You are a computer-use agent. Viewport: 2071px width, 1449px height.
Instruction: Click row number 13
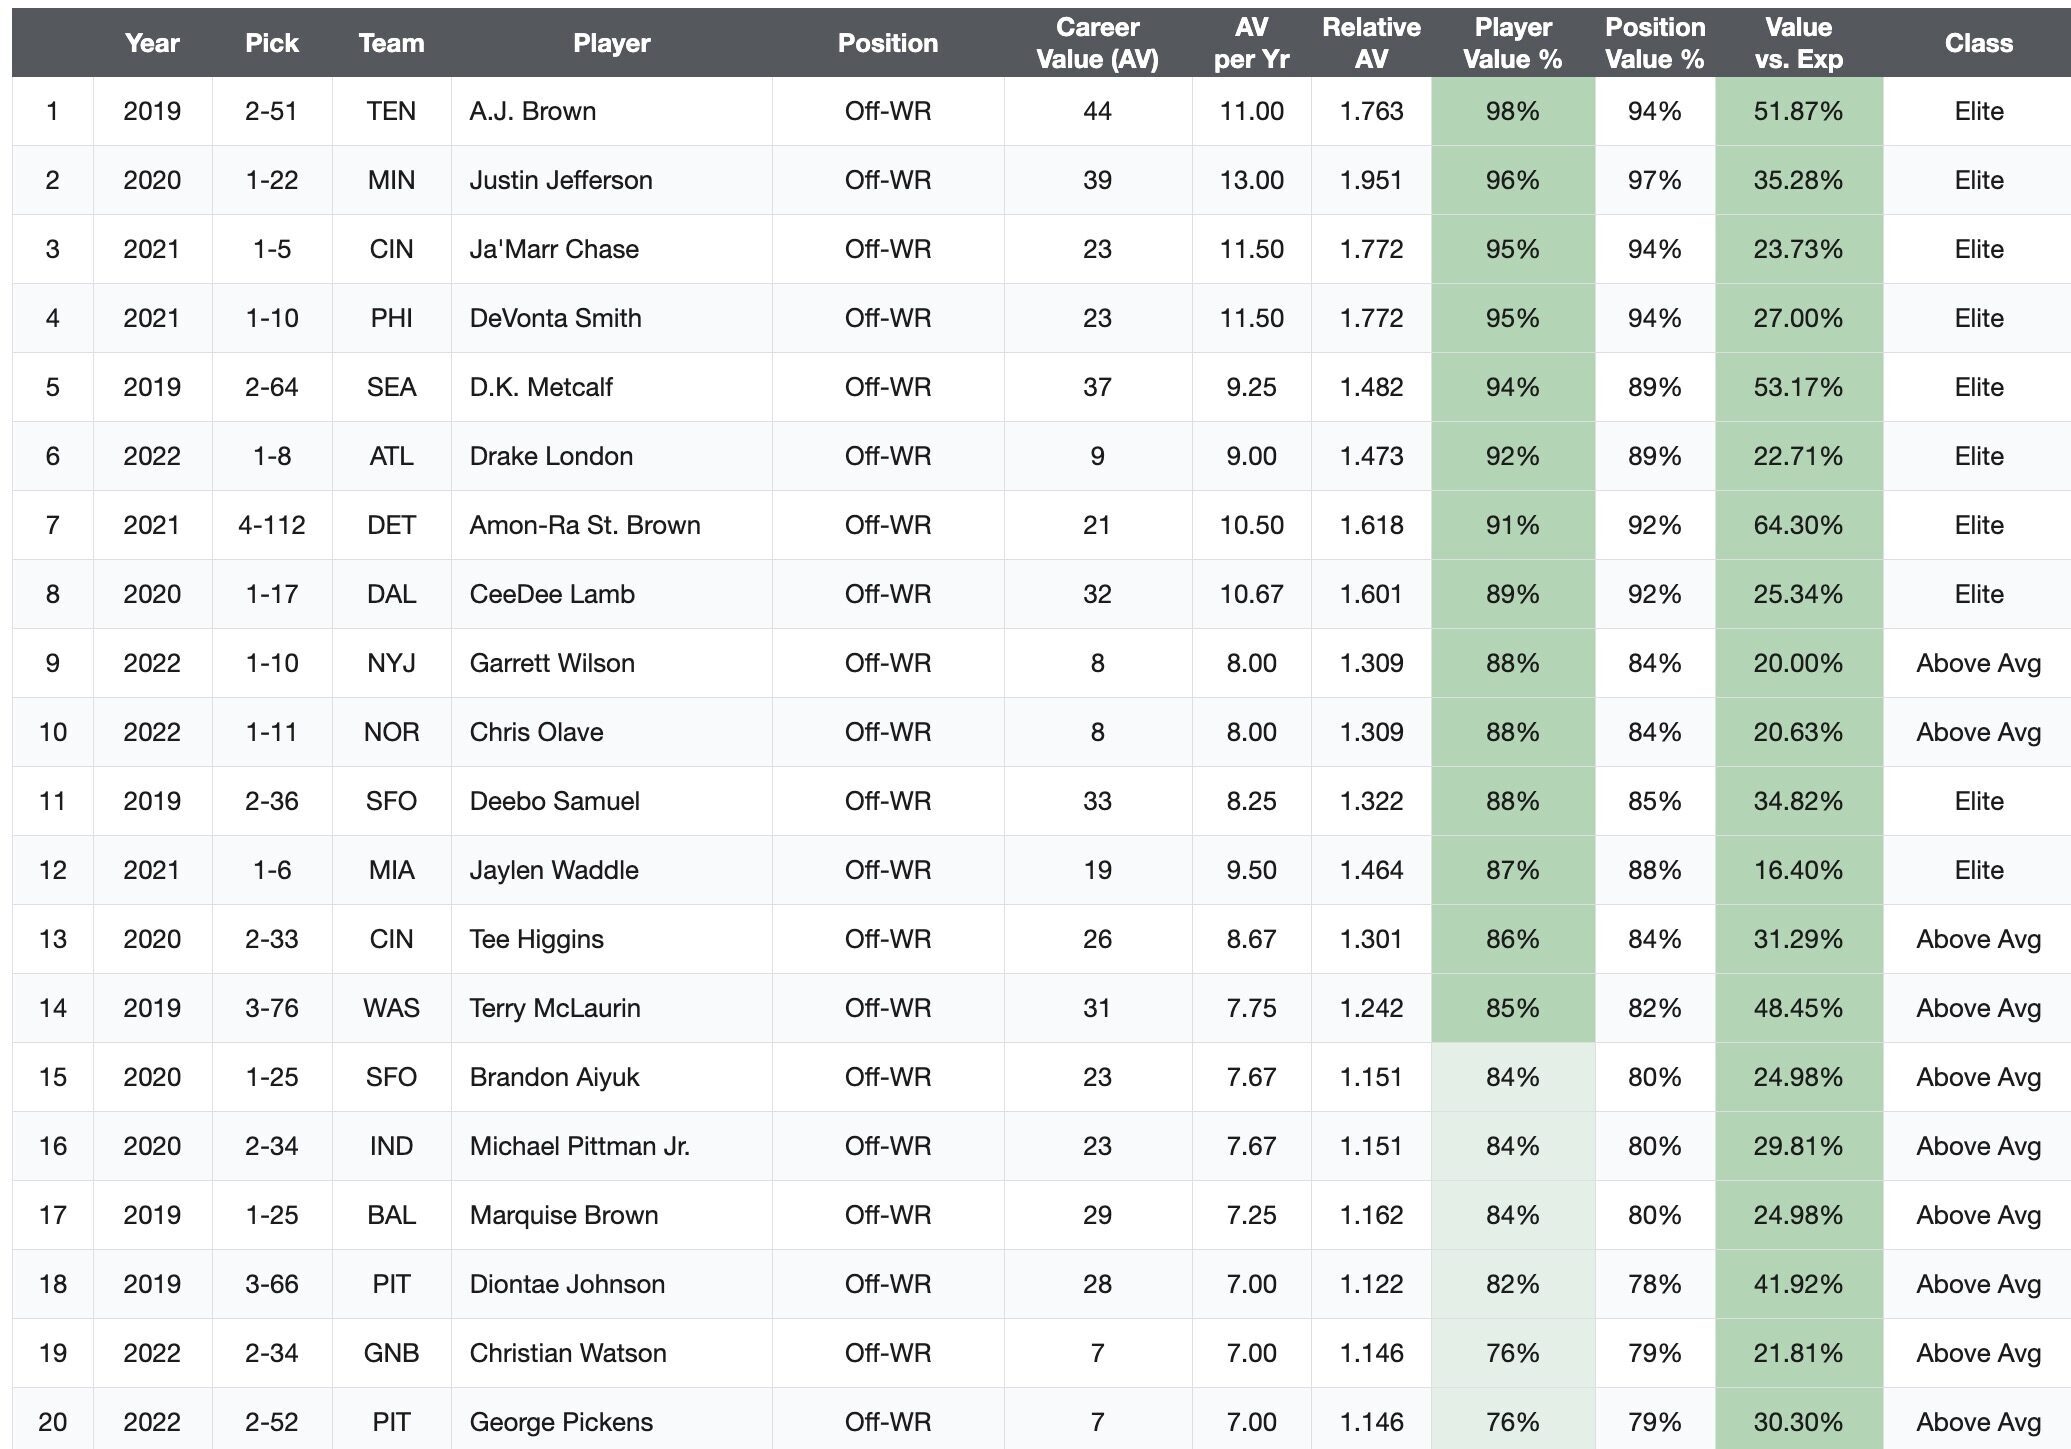[x=52, y=939]
